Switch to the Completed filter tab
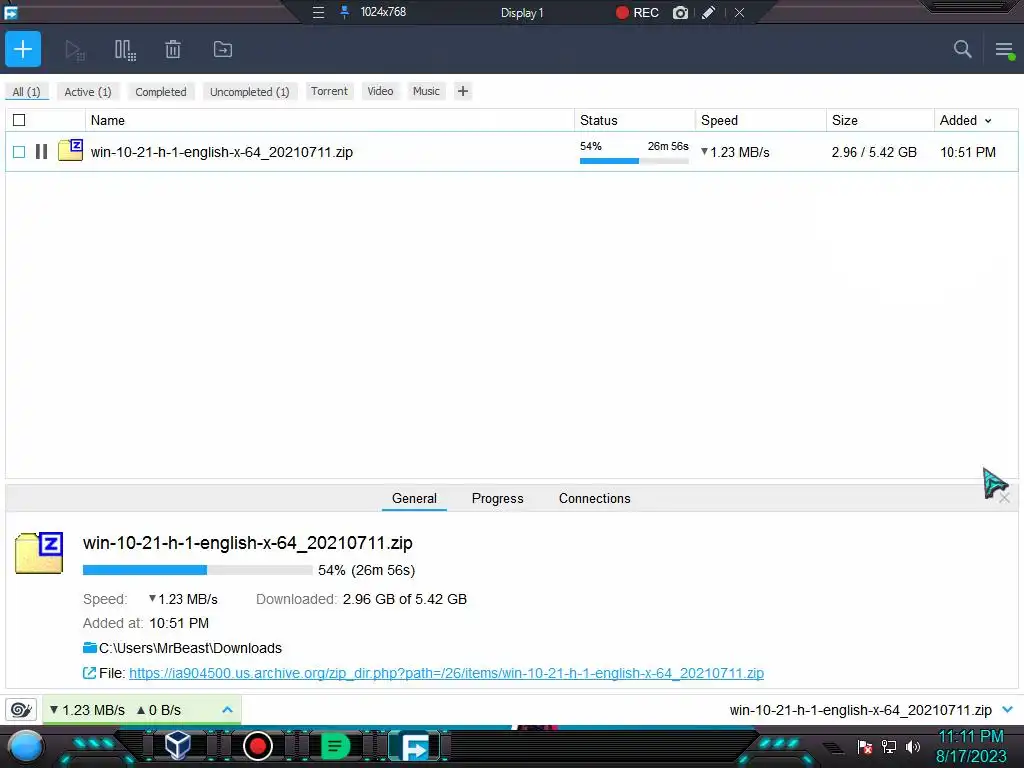Viewport: 1024px width, 768px height. click(x=161, y=91)
